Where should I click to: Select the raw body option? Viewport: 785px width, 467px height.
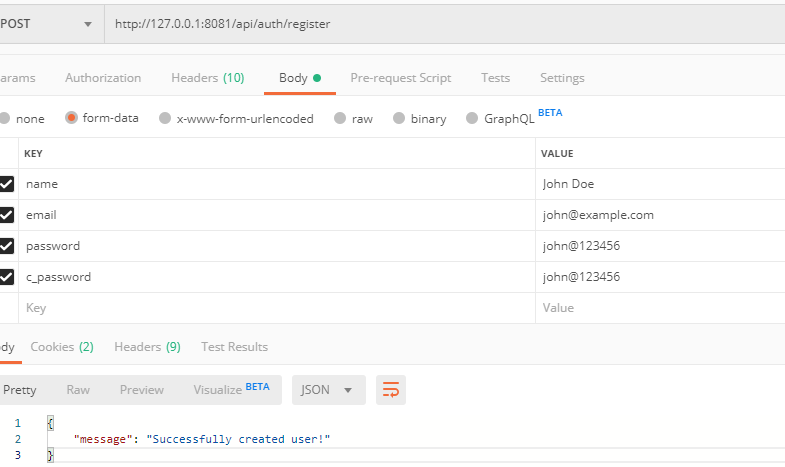pyautogui.click(x=341, y=118)
